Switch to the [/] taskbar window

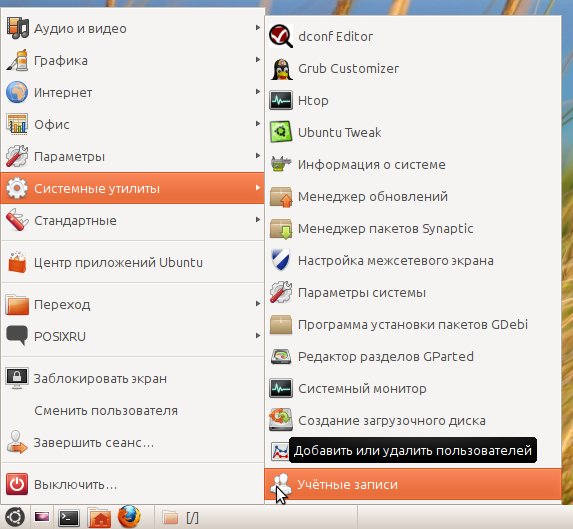coord(256,517)
